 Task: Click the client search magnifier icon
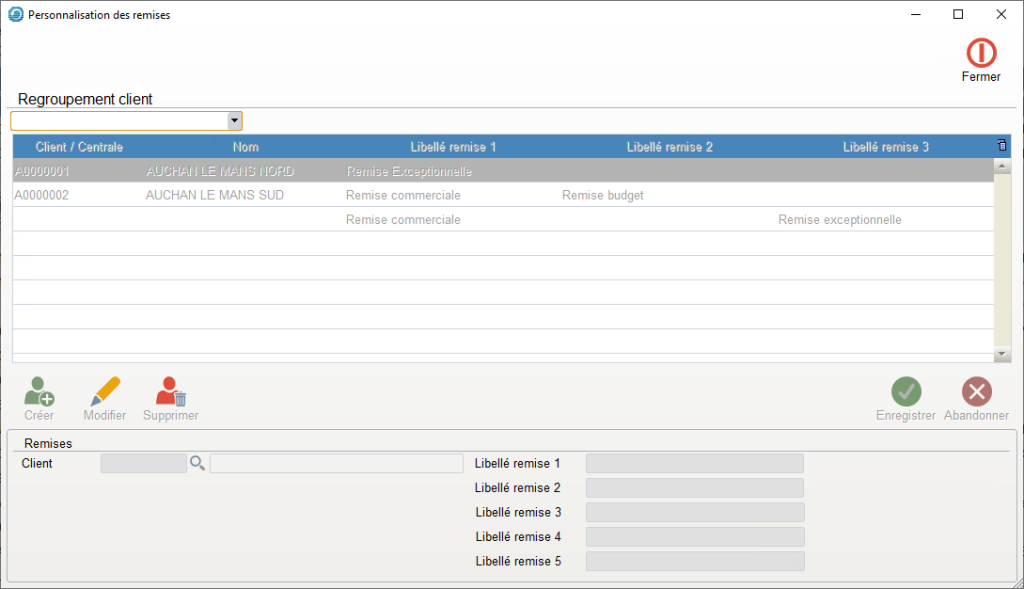197,463
